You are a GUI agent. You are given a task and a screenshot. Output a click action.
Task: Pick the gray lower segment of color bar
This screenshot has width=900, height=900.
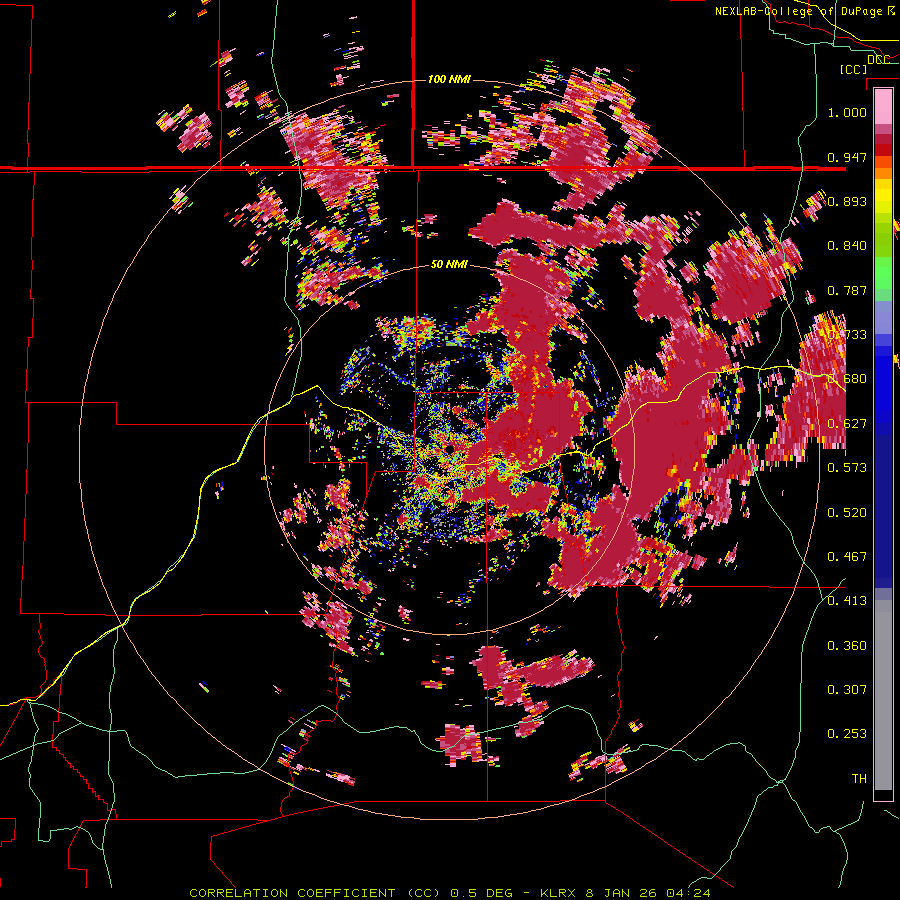883,695
